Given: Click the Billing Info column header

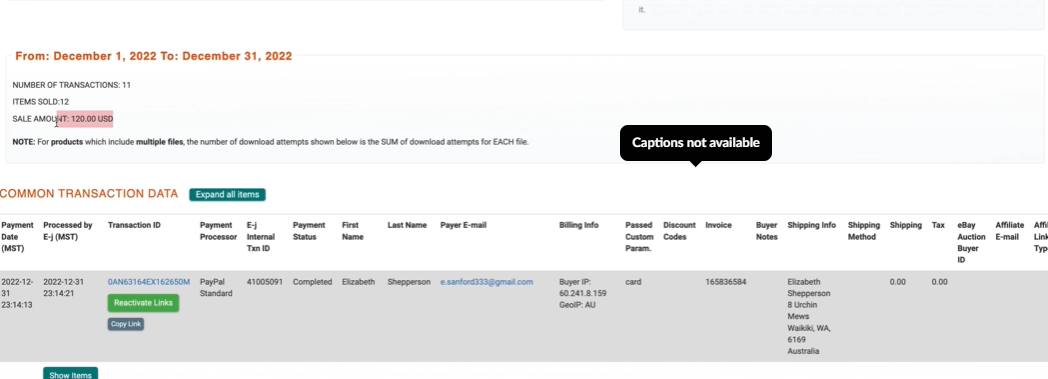Looking at the screenshot, I should [579, 225].
